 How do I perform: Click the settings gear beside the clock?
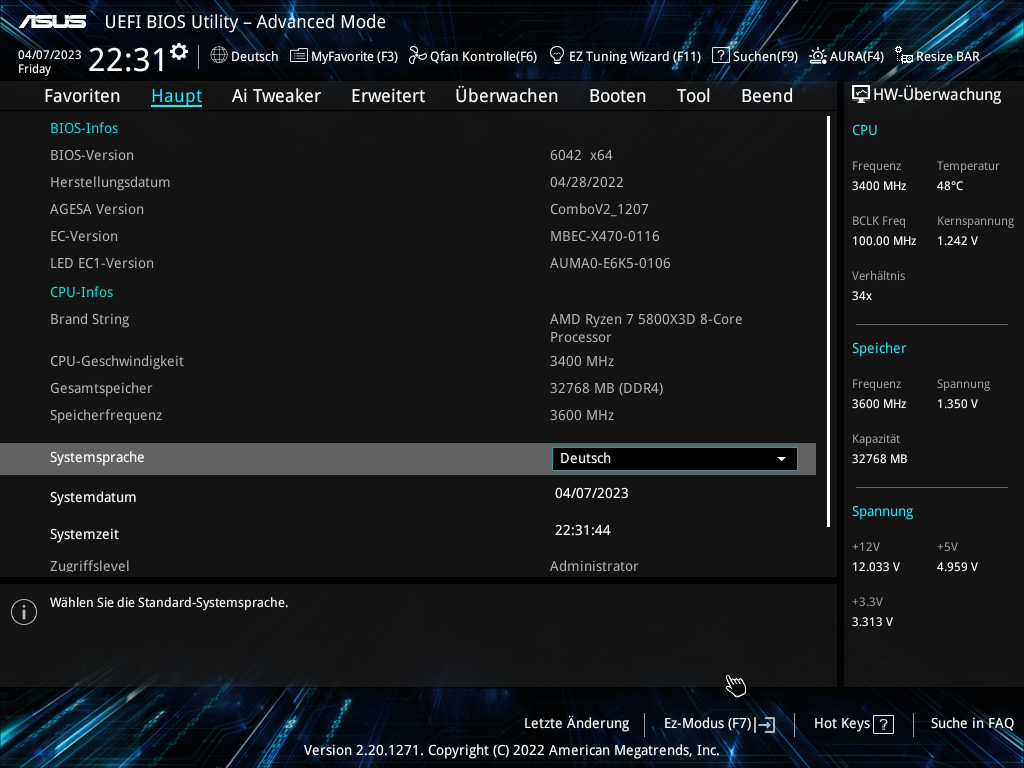point(179,52)
